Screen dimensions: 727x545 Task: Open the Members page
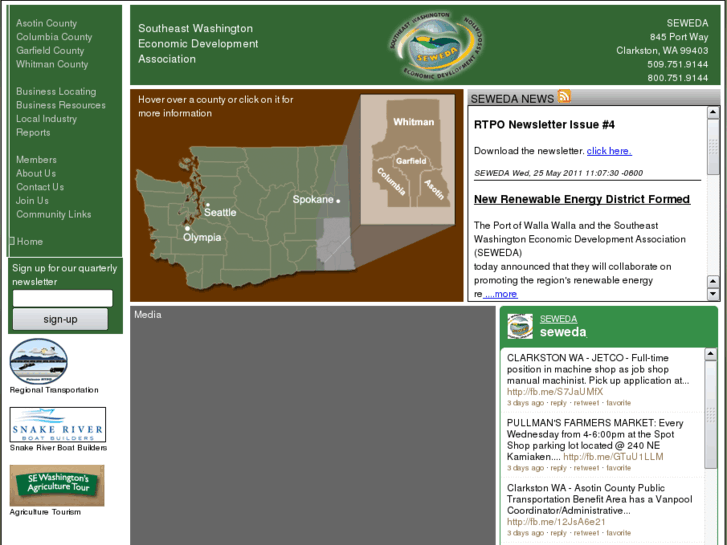[36, 160]
